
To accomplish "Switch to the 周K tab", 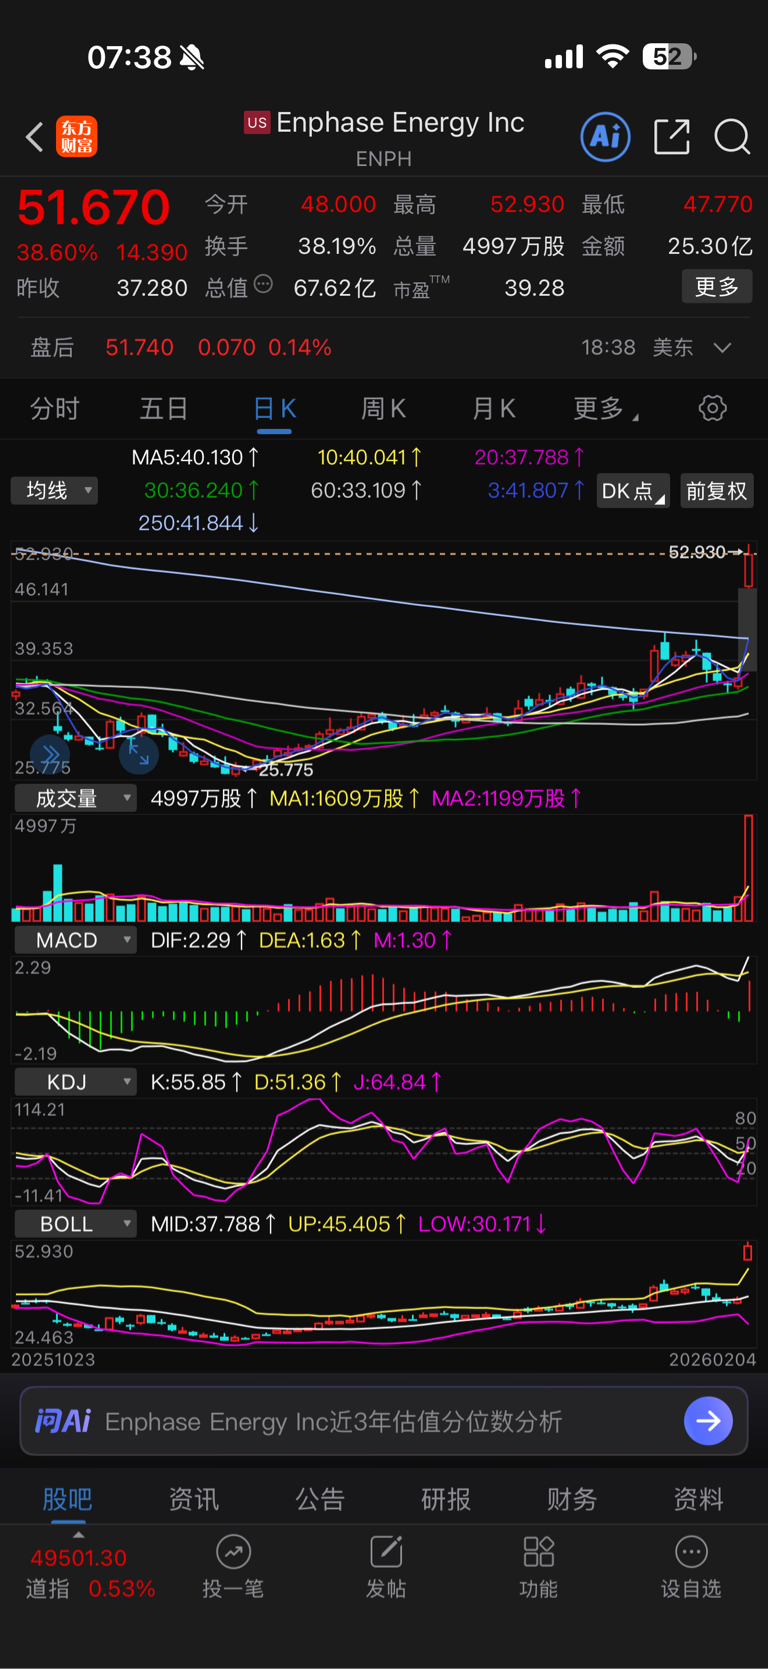I will (383, 408).
